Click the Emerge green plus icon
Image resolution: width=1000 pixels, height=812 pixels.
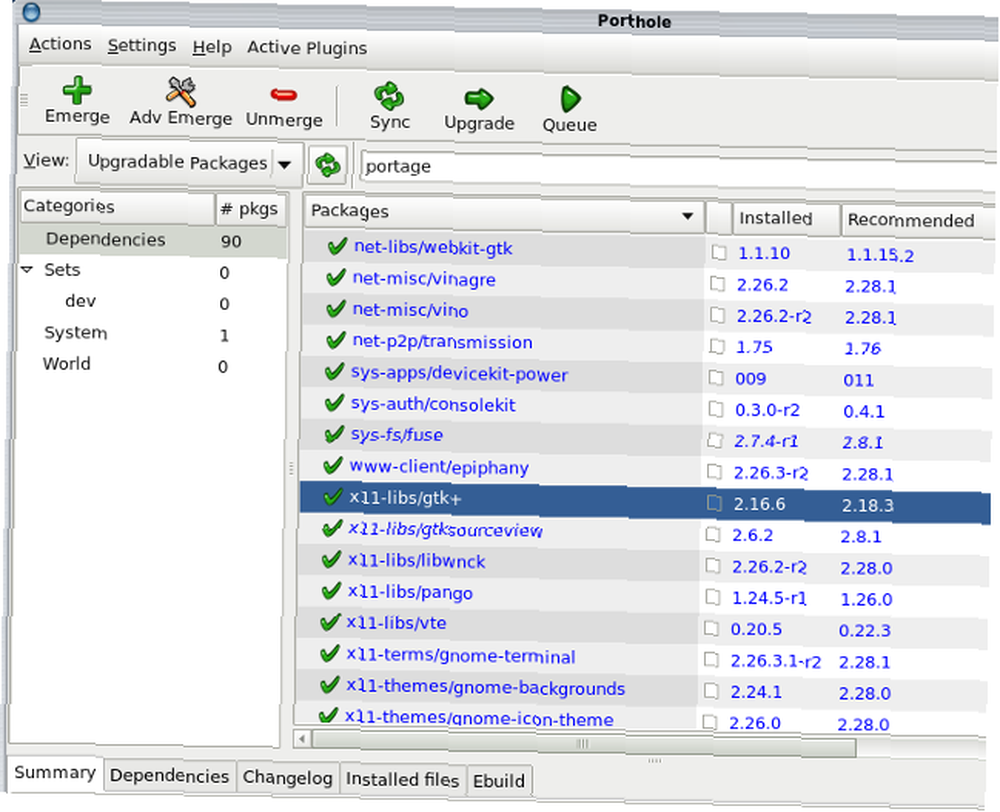point(77,90)
